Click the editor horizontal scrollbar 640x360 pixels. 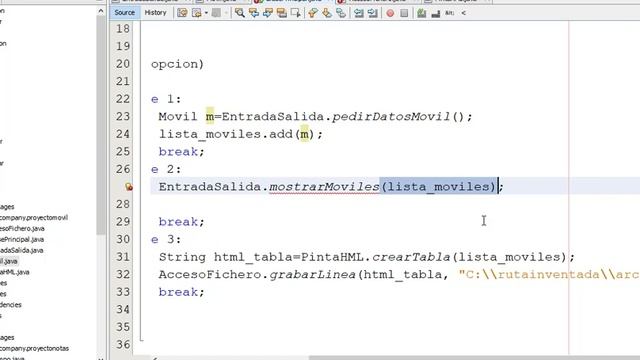pyautogui.click(x=473, y=358)
